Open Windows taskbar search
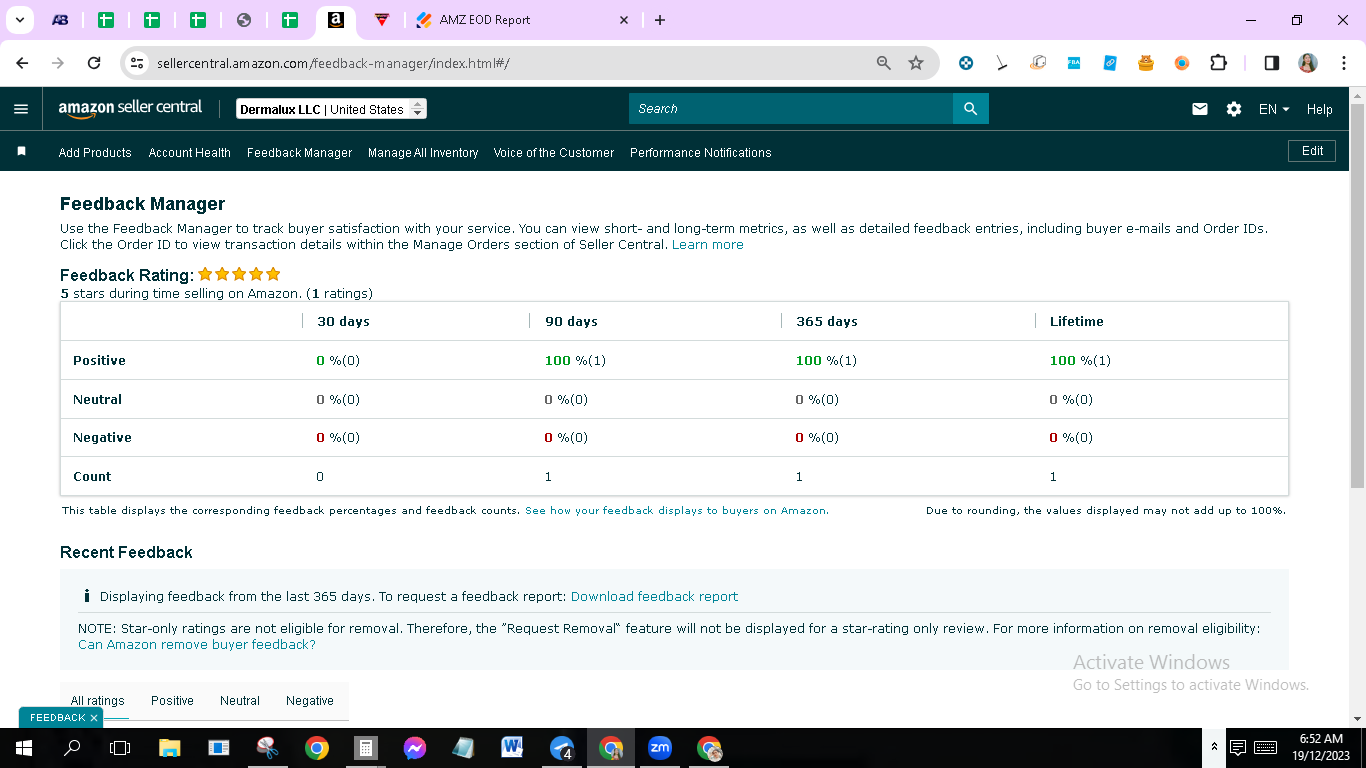This screenshot has width=1366, height=768. click(x=72, y=748)
